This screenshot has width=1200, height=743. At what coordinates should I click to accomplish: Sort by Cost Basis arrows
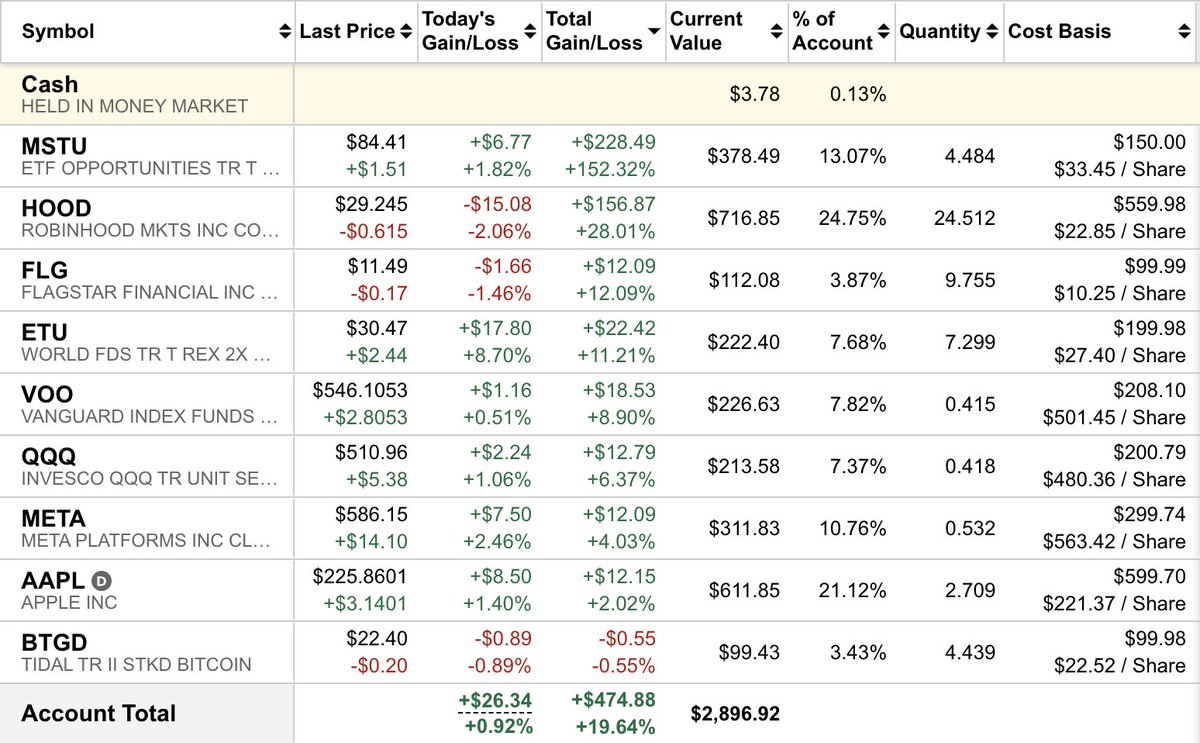click(1183, 32)
